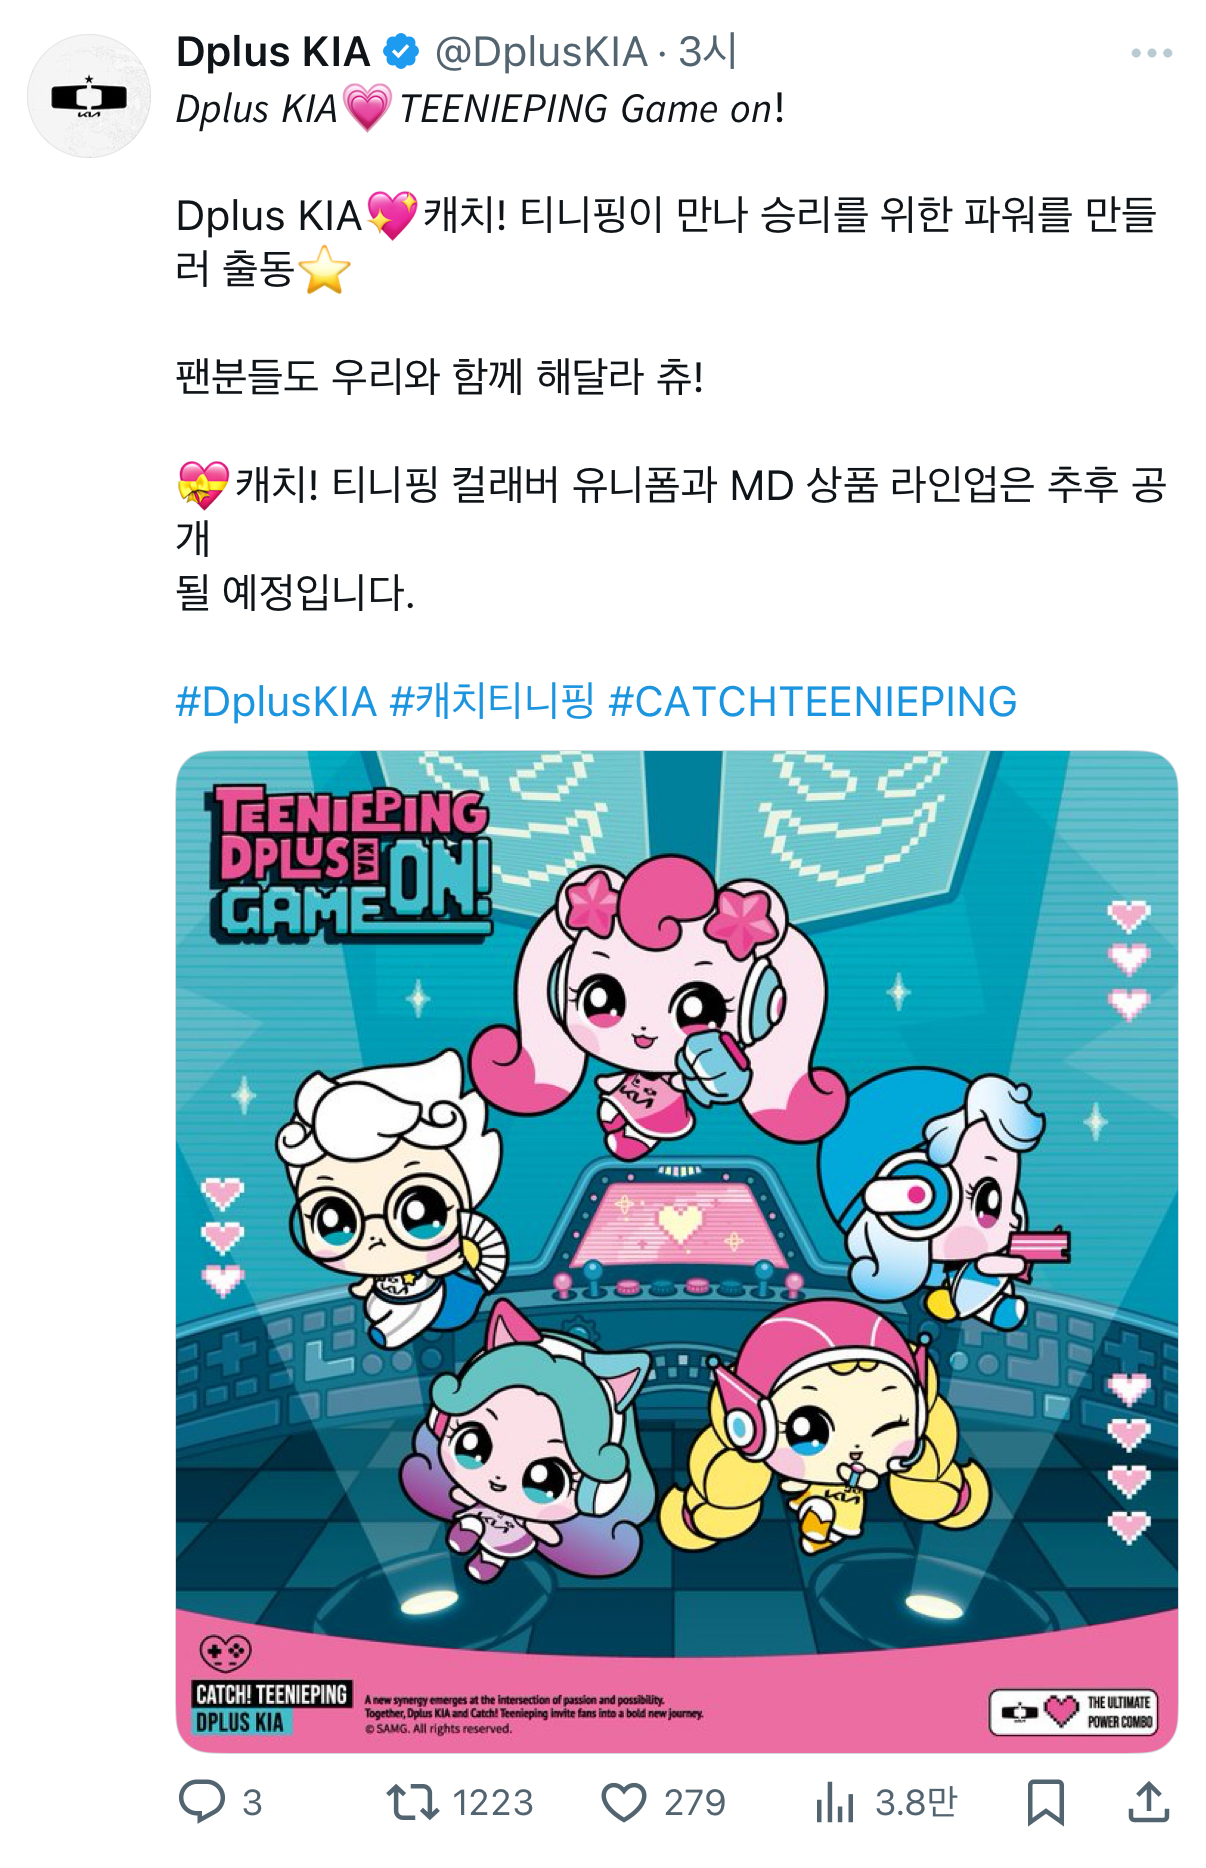Open the Dplus KIA display name
The image size is (1206, 1868).
[x=273, y=52]
